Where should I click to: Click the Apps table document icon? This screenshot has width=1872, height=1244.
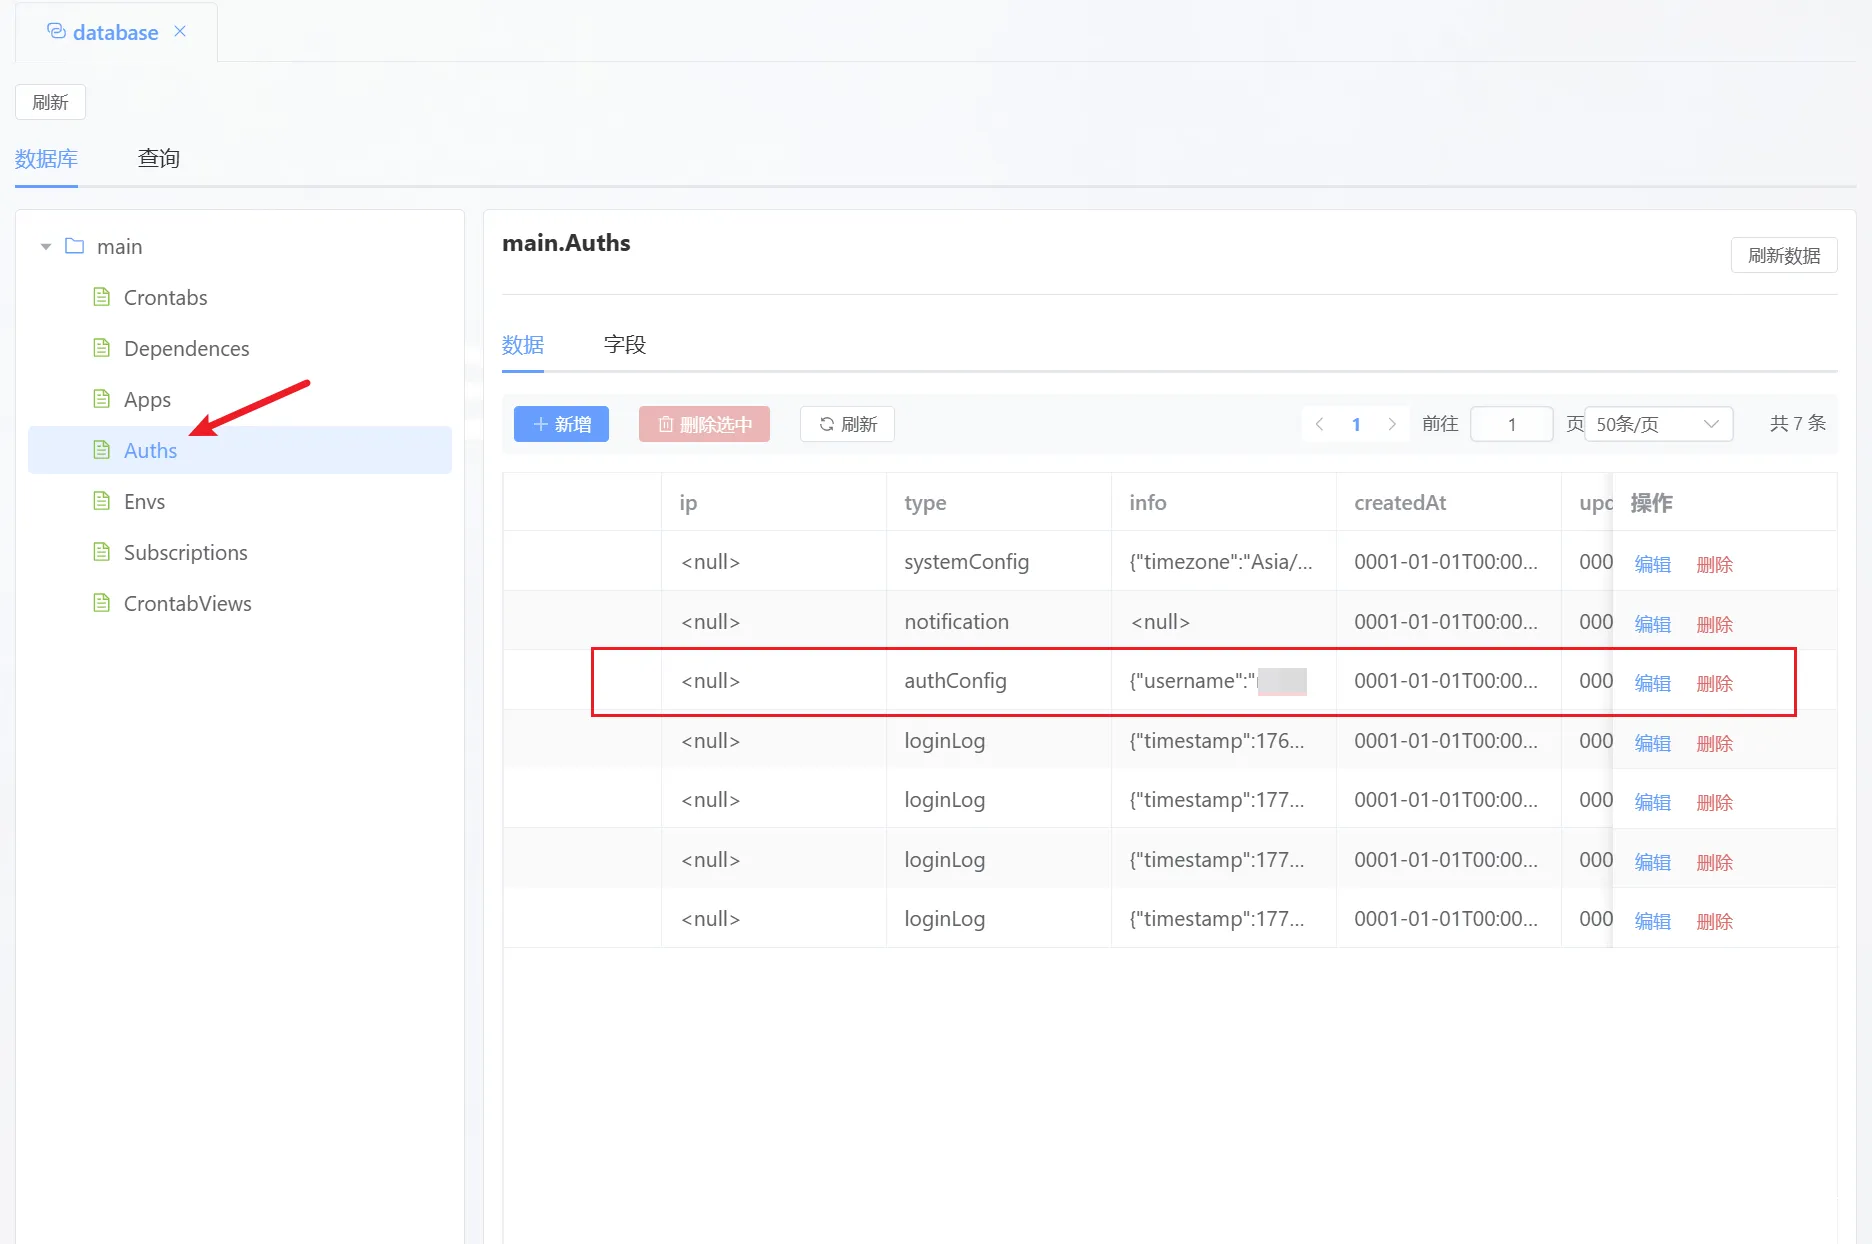point(101,399)
